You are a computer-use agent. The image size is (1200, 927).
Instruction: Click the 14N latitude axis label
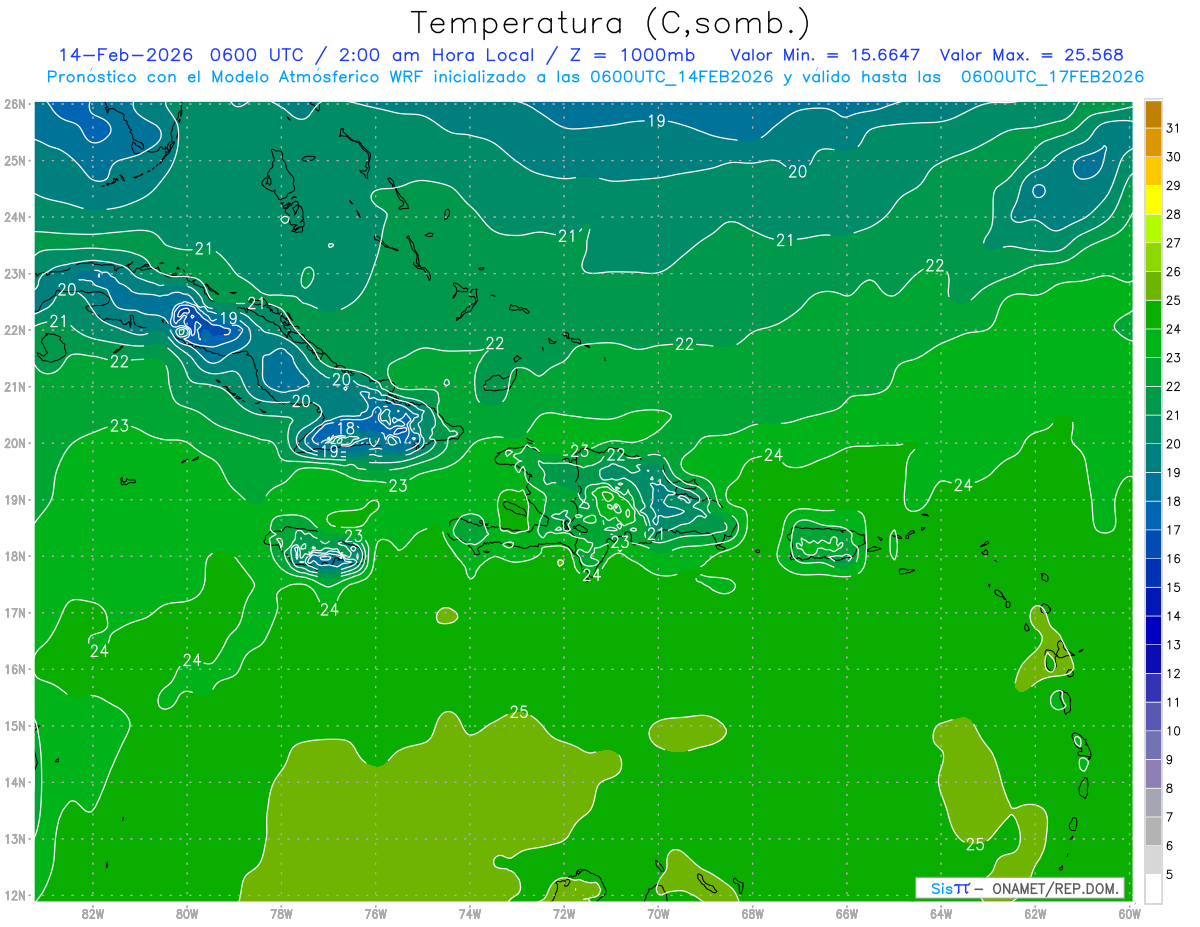(14, 782)
